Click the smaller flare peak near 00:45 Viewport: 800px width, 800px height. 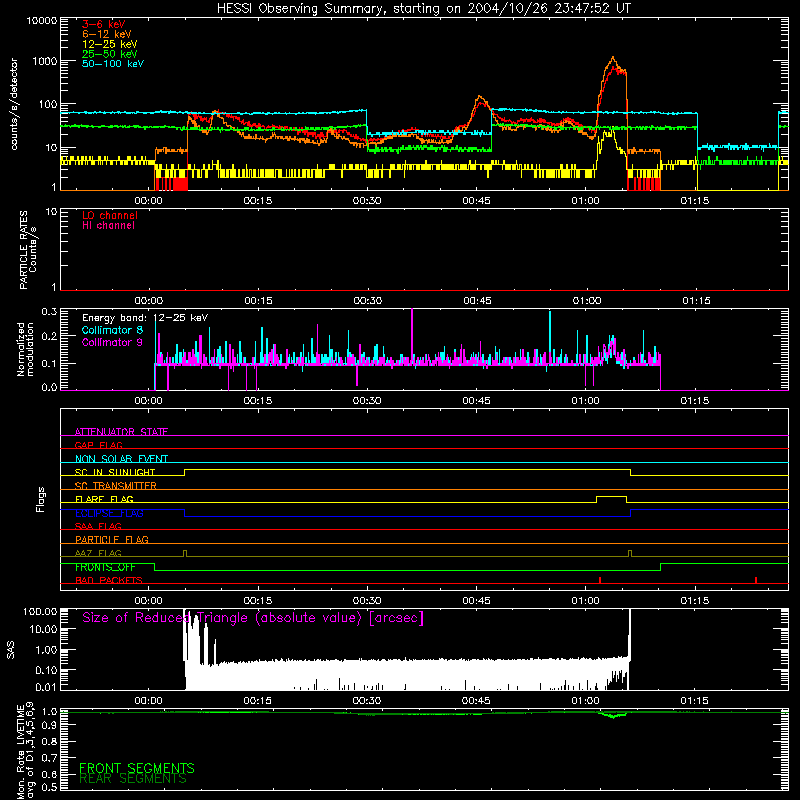tap(479, 97)
